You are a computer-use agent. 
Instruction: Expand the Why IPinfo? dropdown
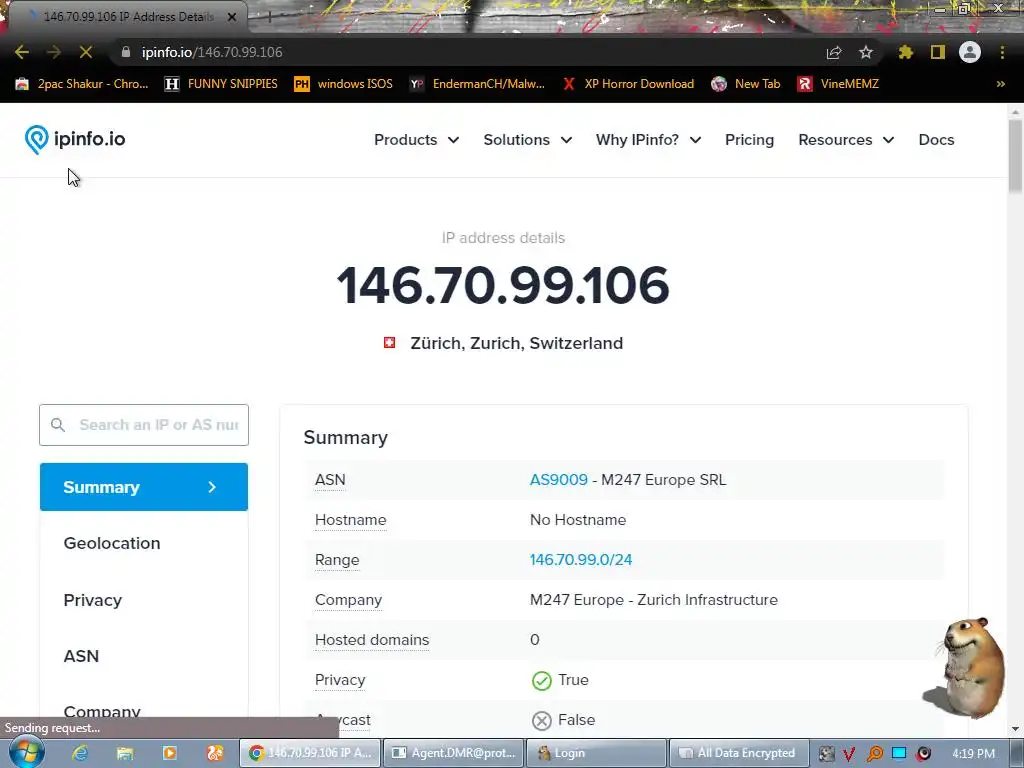[648, 140]
